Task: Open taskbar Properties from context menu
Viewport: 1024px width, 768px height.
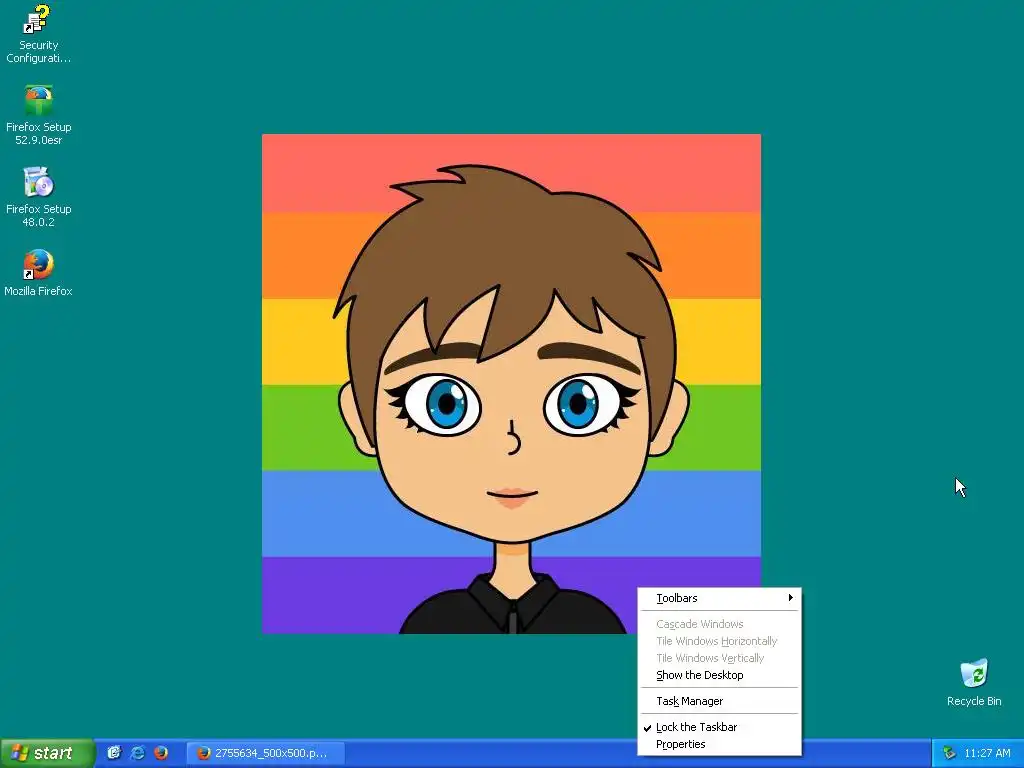Action: pyautogui.click(x=719, y=744)
